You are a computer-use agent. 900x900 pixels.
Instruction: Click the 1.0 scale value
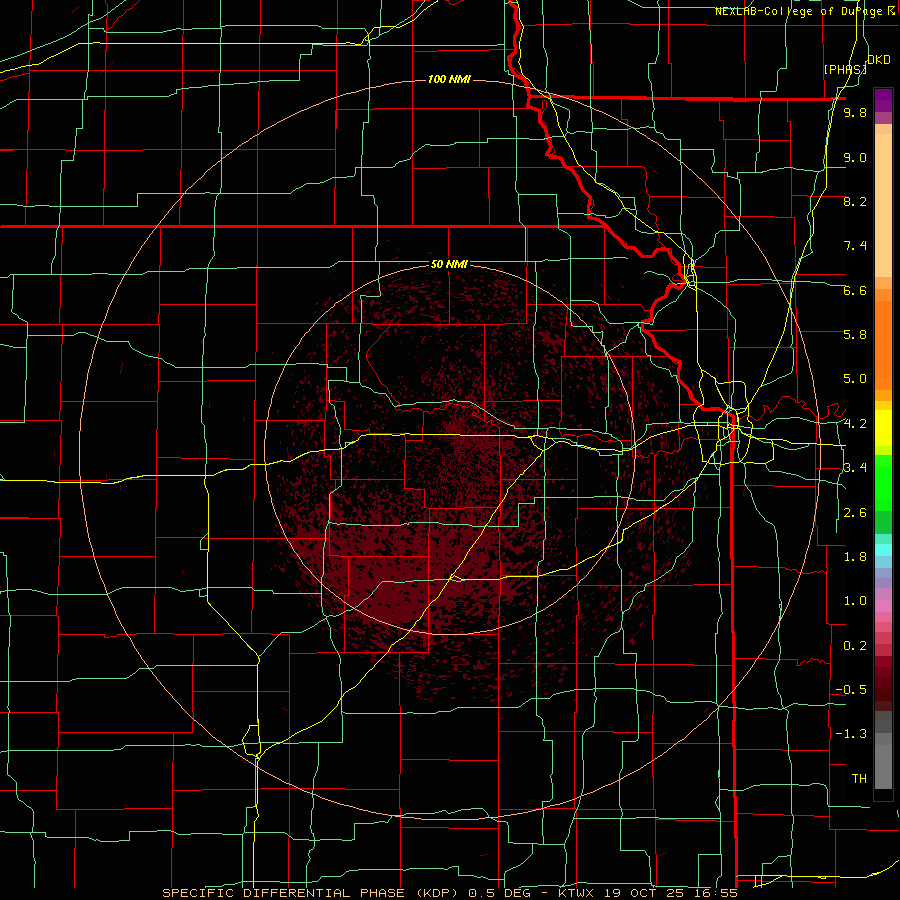pyautogui.click(x=855, y=601)
